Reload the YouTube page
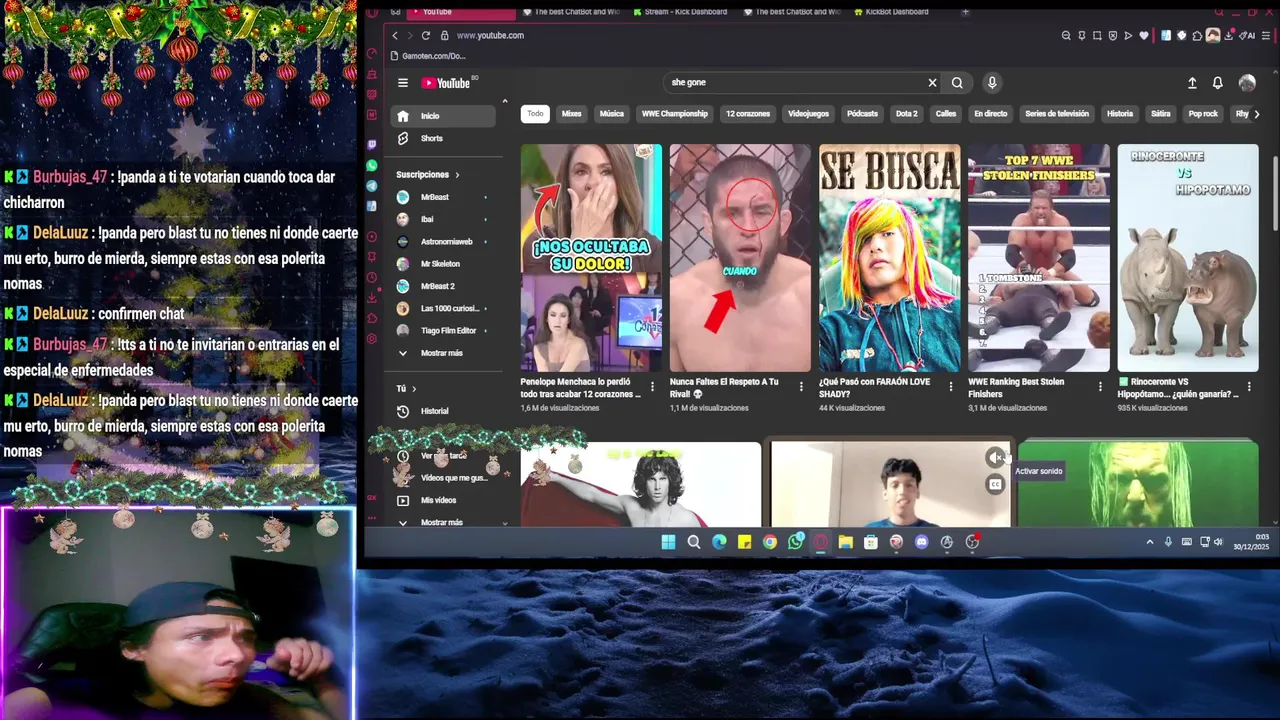 tap(425, 35)
